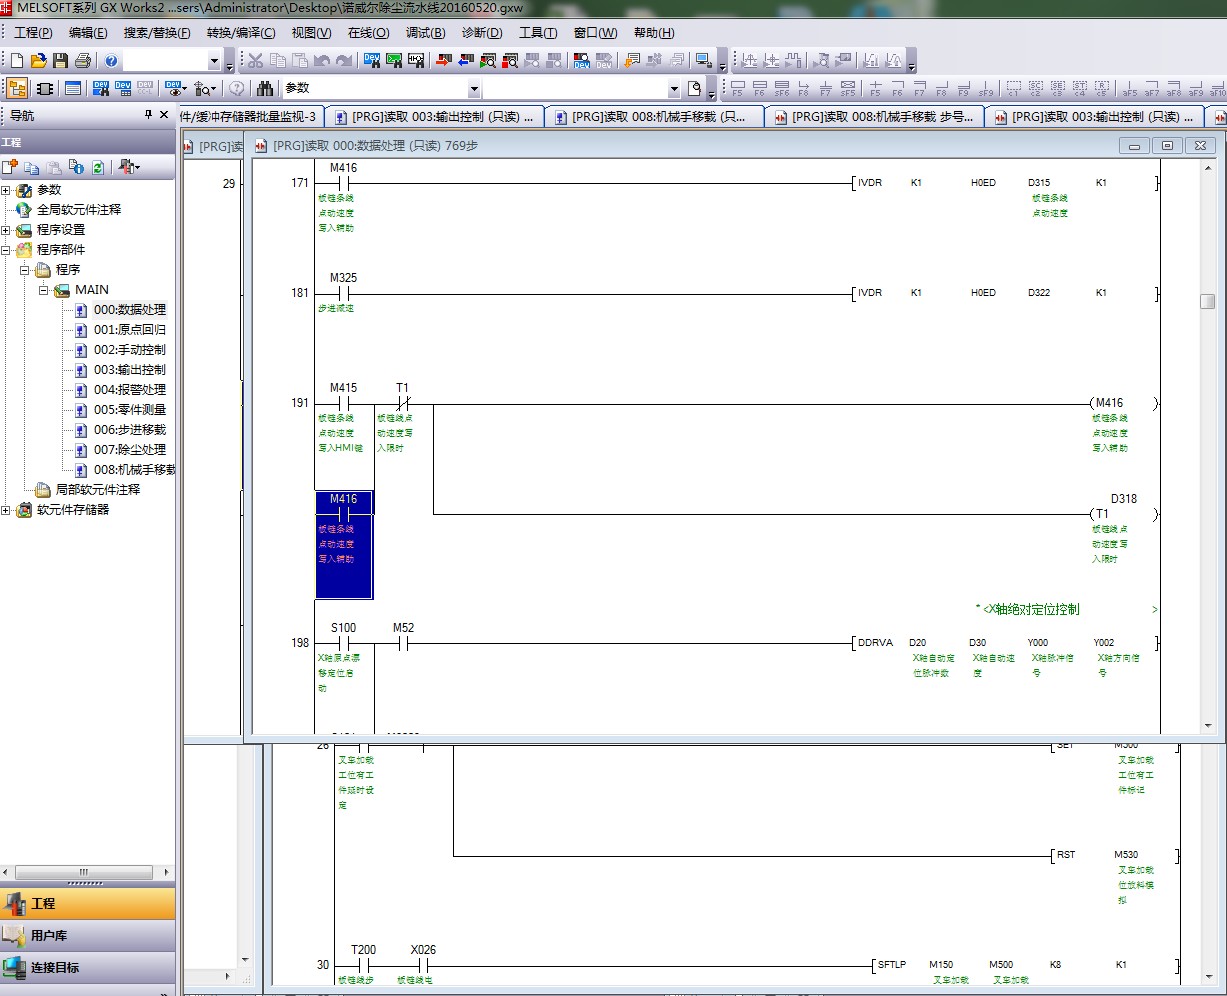
Task: Pin the 导航 navigation panel
Action: 149,115
